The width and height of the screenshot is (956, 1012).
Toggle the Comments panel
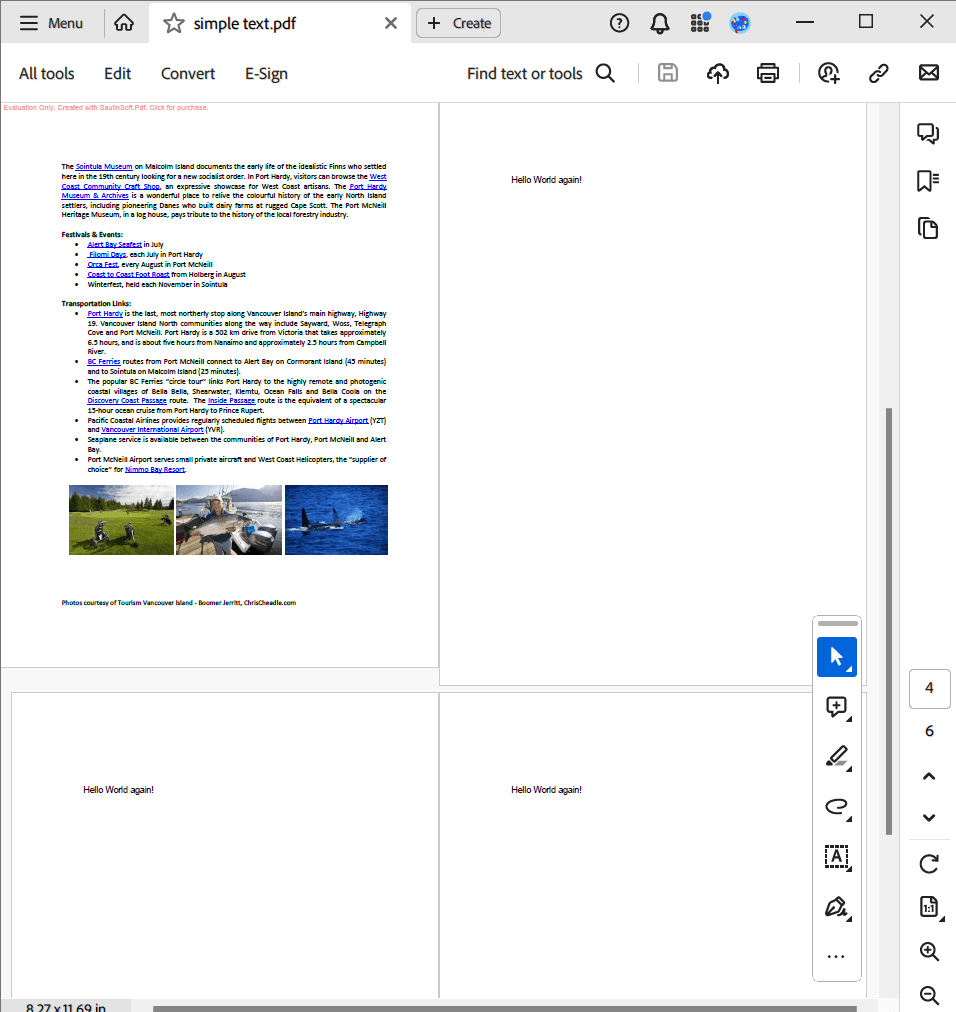(928, 133)
